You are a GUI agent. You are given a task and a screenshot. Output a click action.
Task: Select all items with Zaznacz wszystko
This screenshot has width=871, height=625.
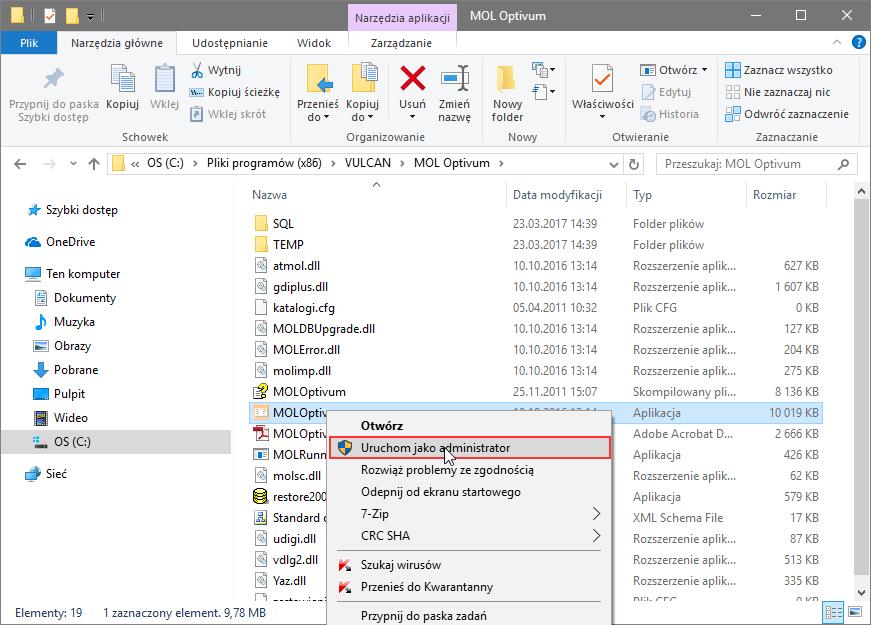(779, 70)
